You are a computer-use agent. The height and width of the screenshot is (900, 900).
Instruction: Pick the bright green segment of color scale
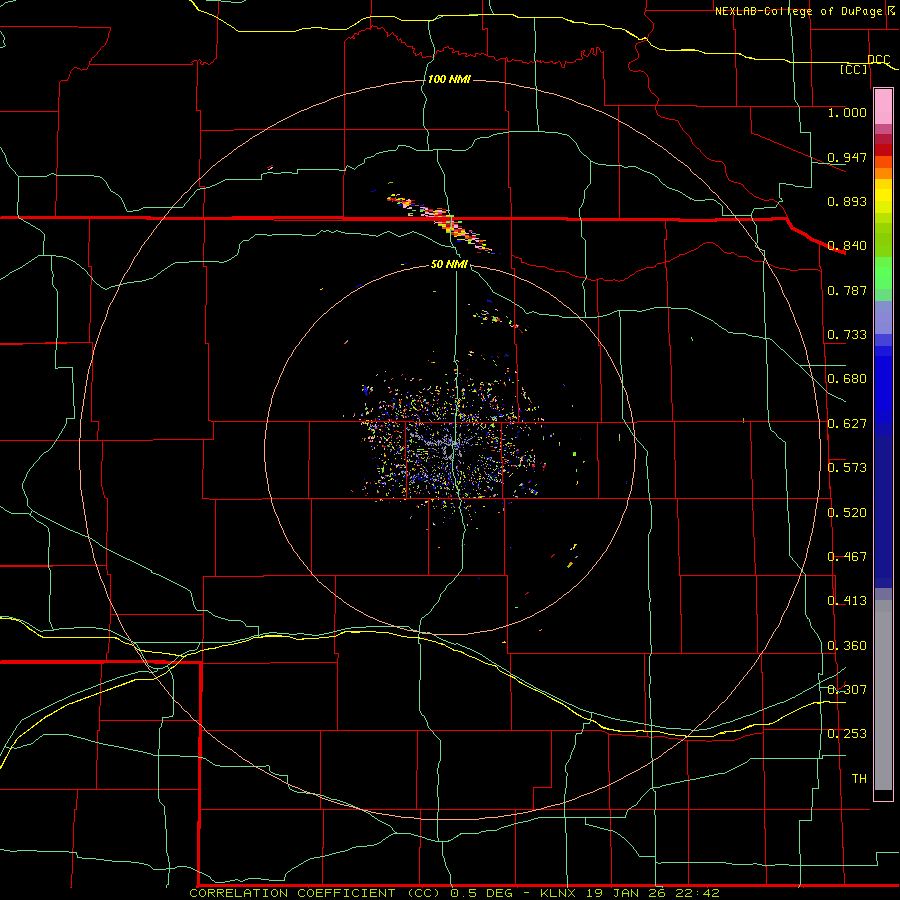point(883,273)
